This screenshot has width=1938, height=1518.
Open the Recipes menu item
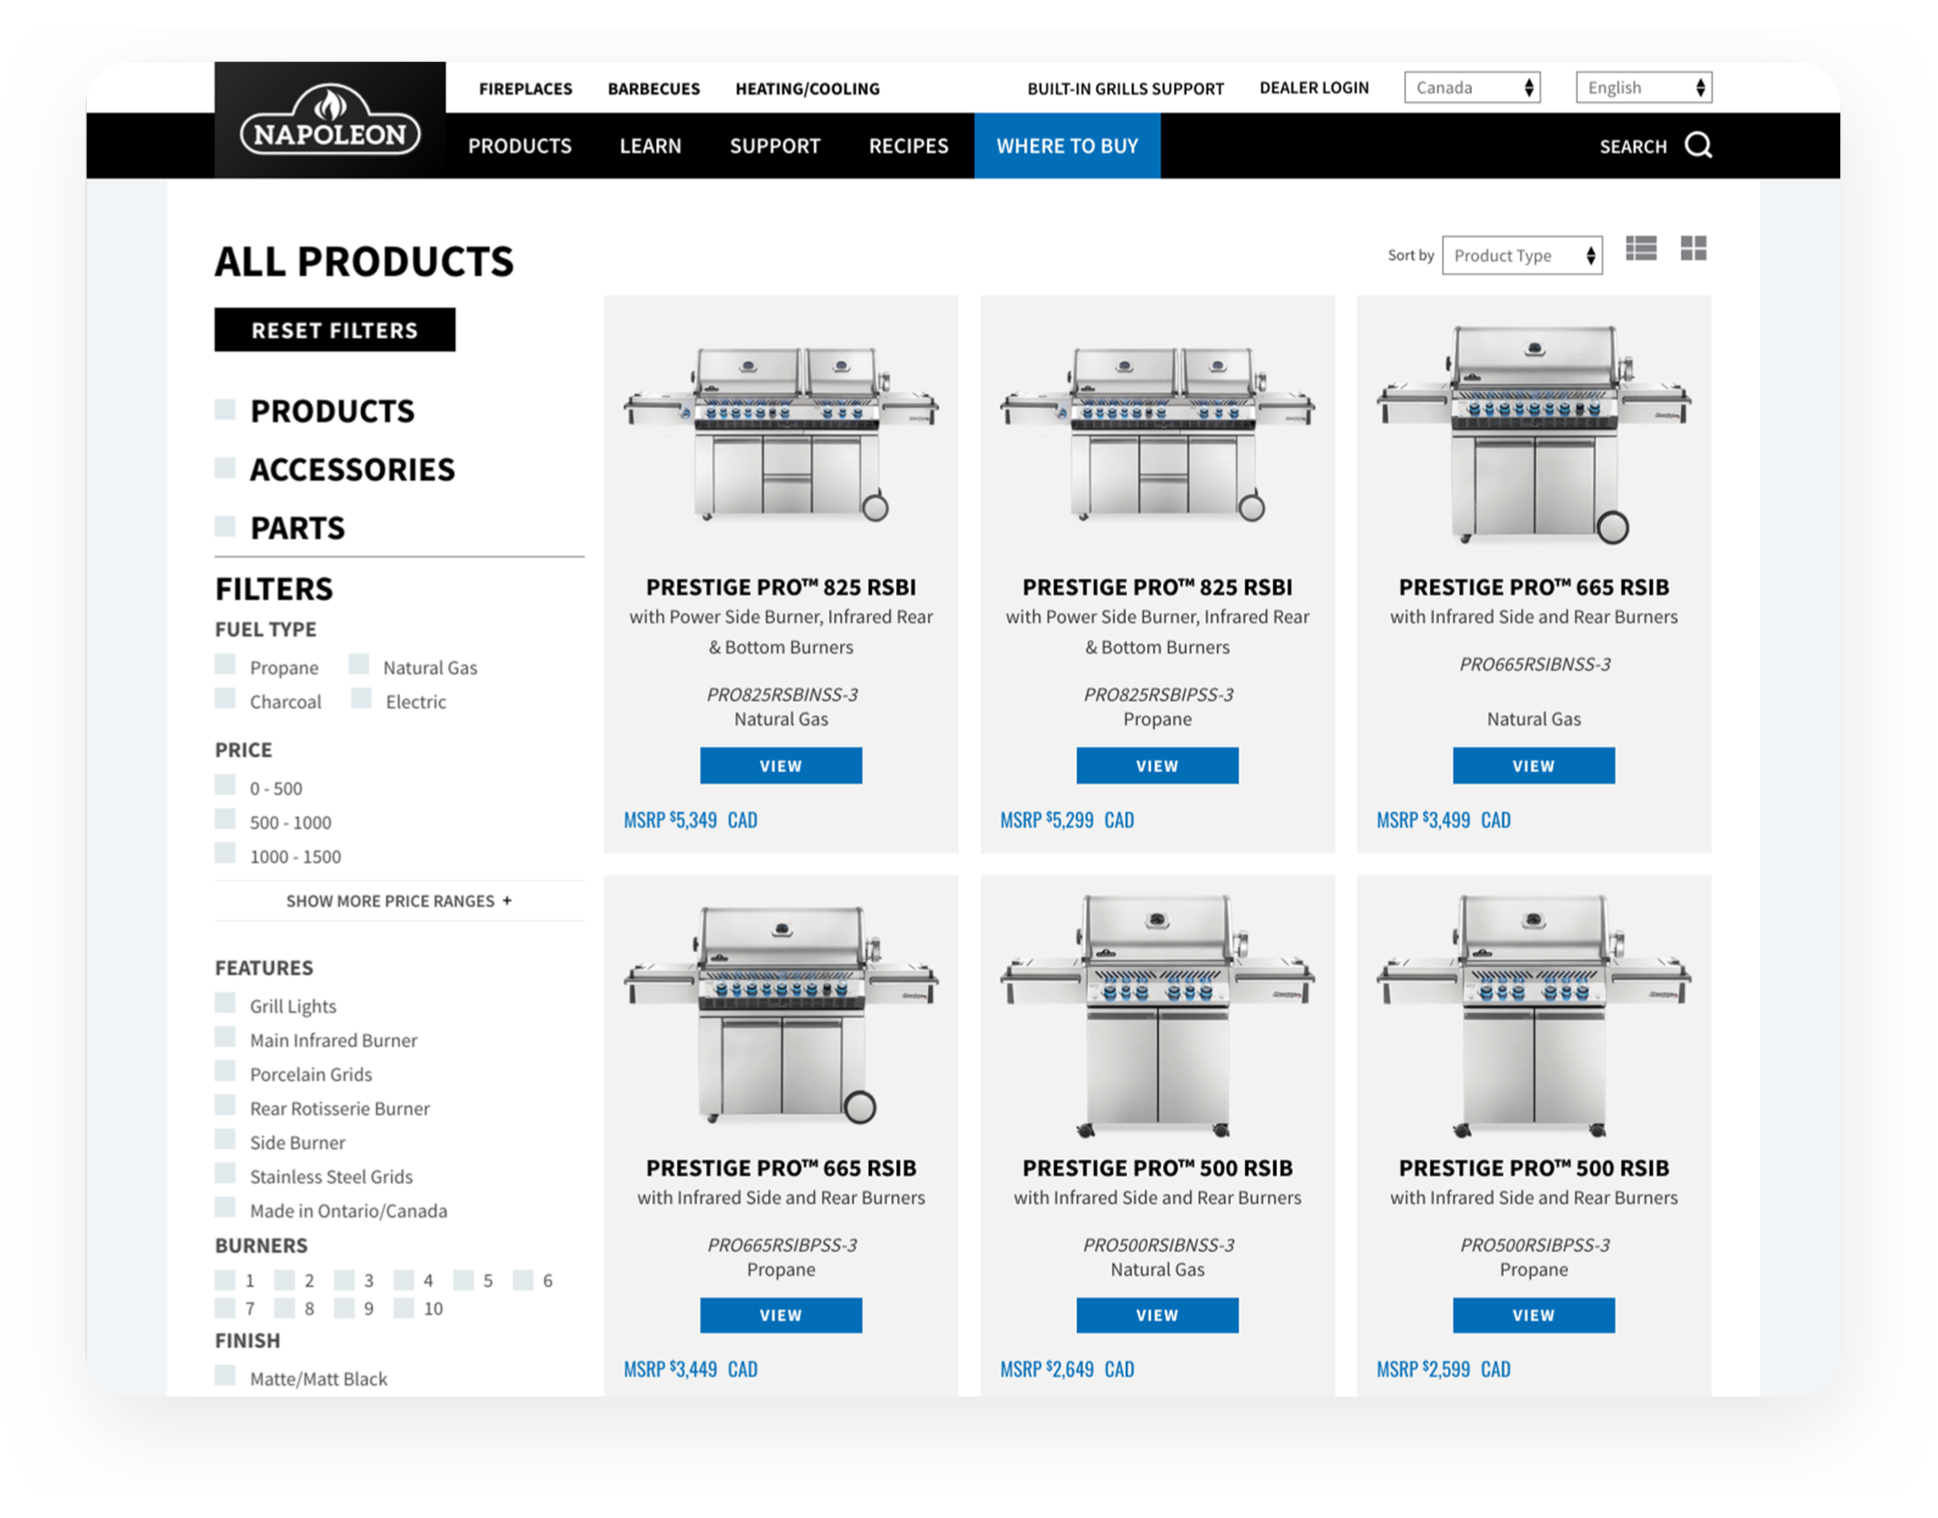(908, 146)
